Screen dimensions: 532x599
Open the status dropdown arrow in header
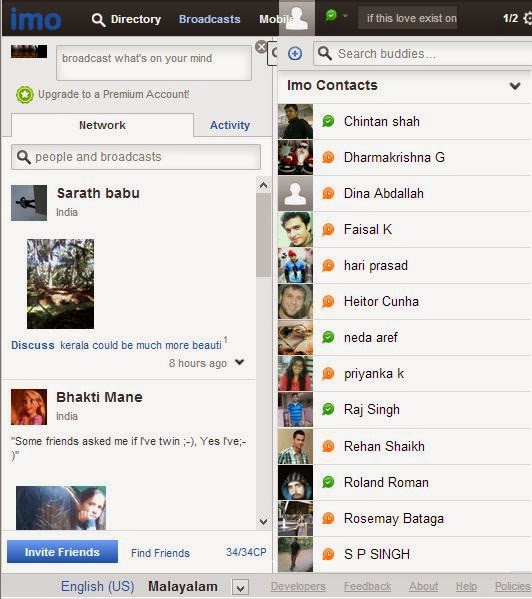345,16
